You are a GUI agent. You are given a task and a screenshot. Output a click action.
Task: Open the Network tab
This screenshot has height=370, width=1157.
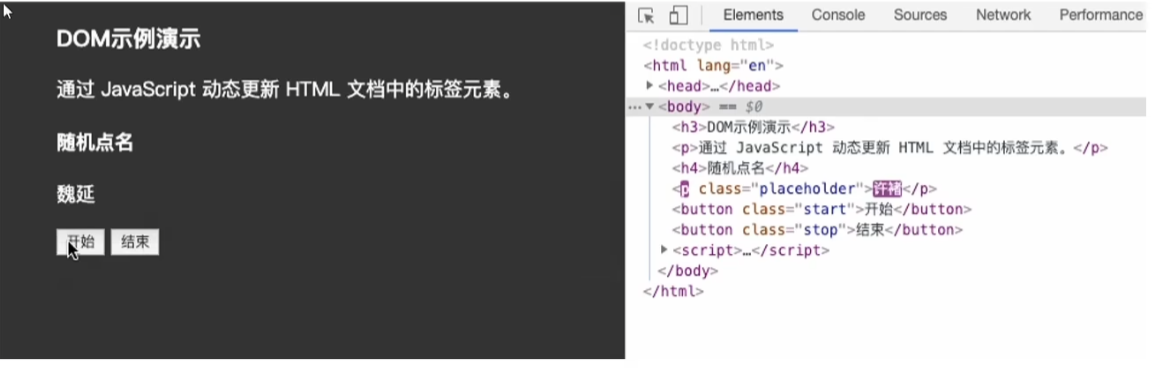pyautogui.click(x=1003, y=15)
